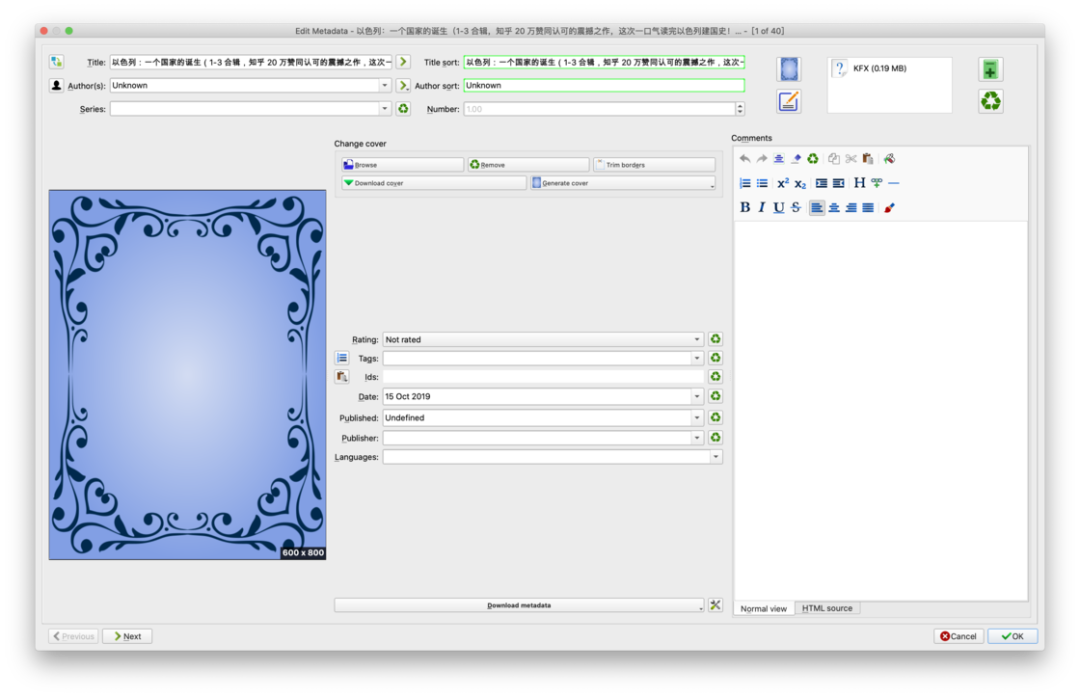Cut scissors icon in Comments toolbar
The height and width of the screenshot is (697, 1080).
click(x=851, y=158)
